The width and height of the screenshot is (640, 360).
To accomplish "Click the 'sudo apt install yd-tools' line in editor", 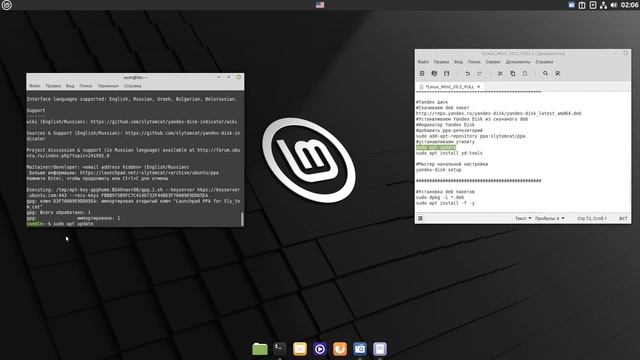I will pos(449,153).
